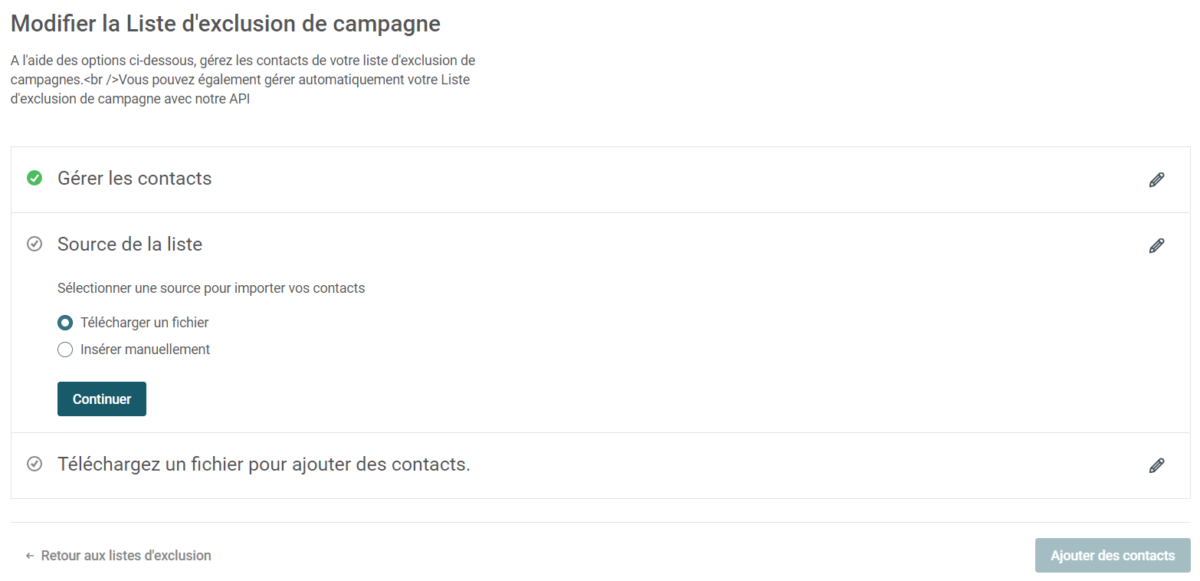
Task: Click the pencil icon for Source de la liste
Action: (1157, 245)
